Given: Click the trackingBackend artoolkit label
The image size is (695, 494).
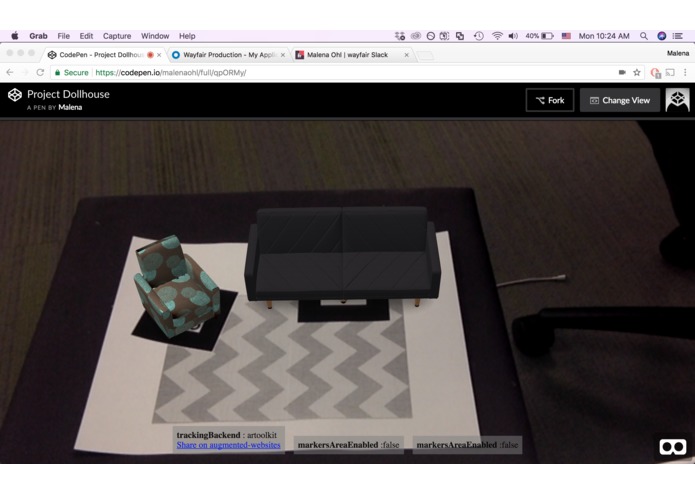Looking at the screenshot, I should (x=226, y=435).
